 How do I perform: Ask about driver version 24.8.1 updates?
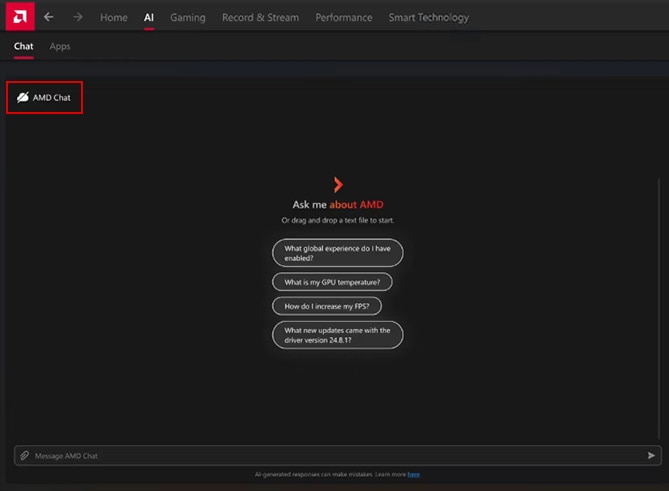pos(337,335)
